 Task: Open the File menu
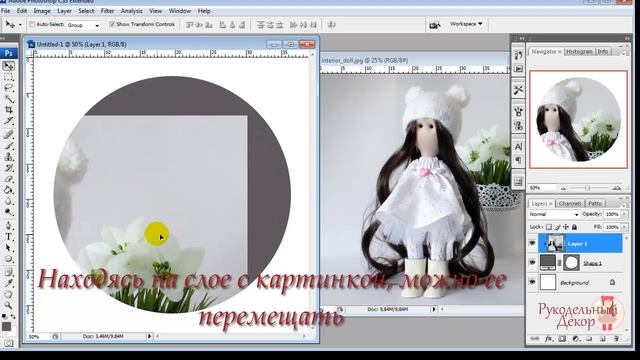pyautogui.click(x=6, y=11)
